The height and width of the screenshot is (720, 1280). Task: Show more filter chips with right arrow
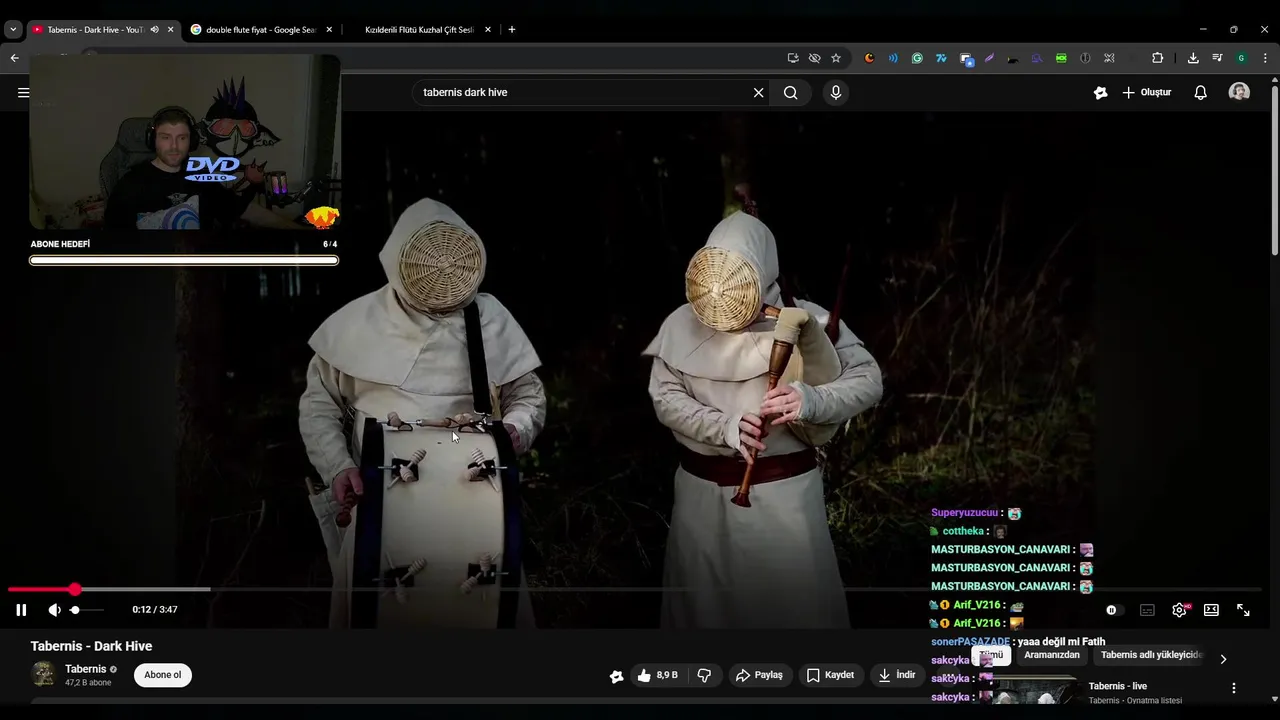tap(1222, 659)
